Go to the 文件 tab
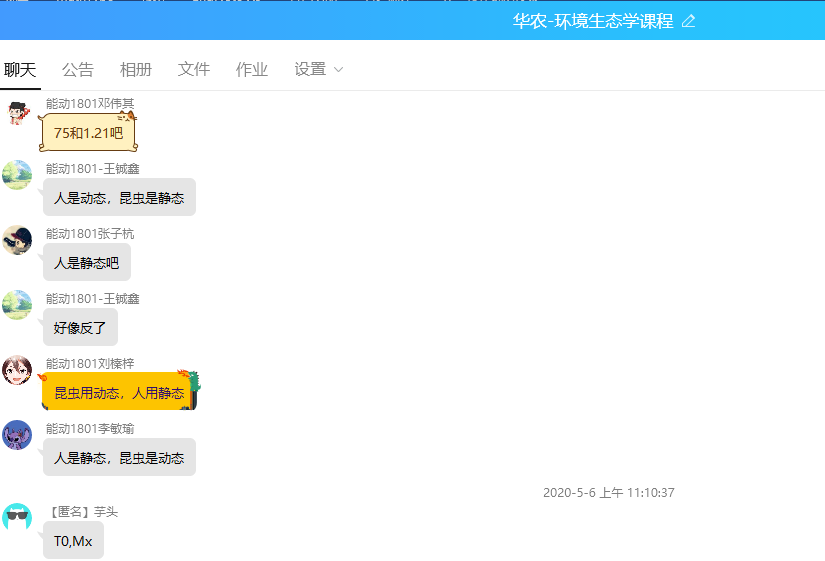This screenshot has width=825, height=561. click(x=194, y=69)
